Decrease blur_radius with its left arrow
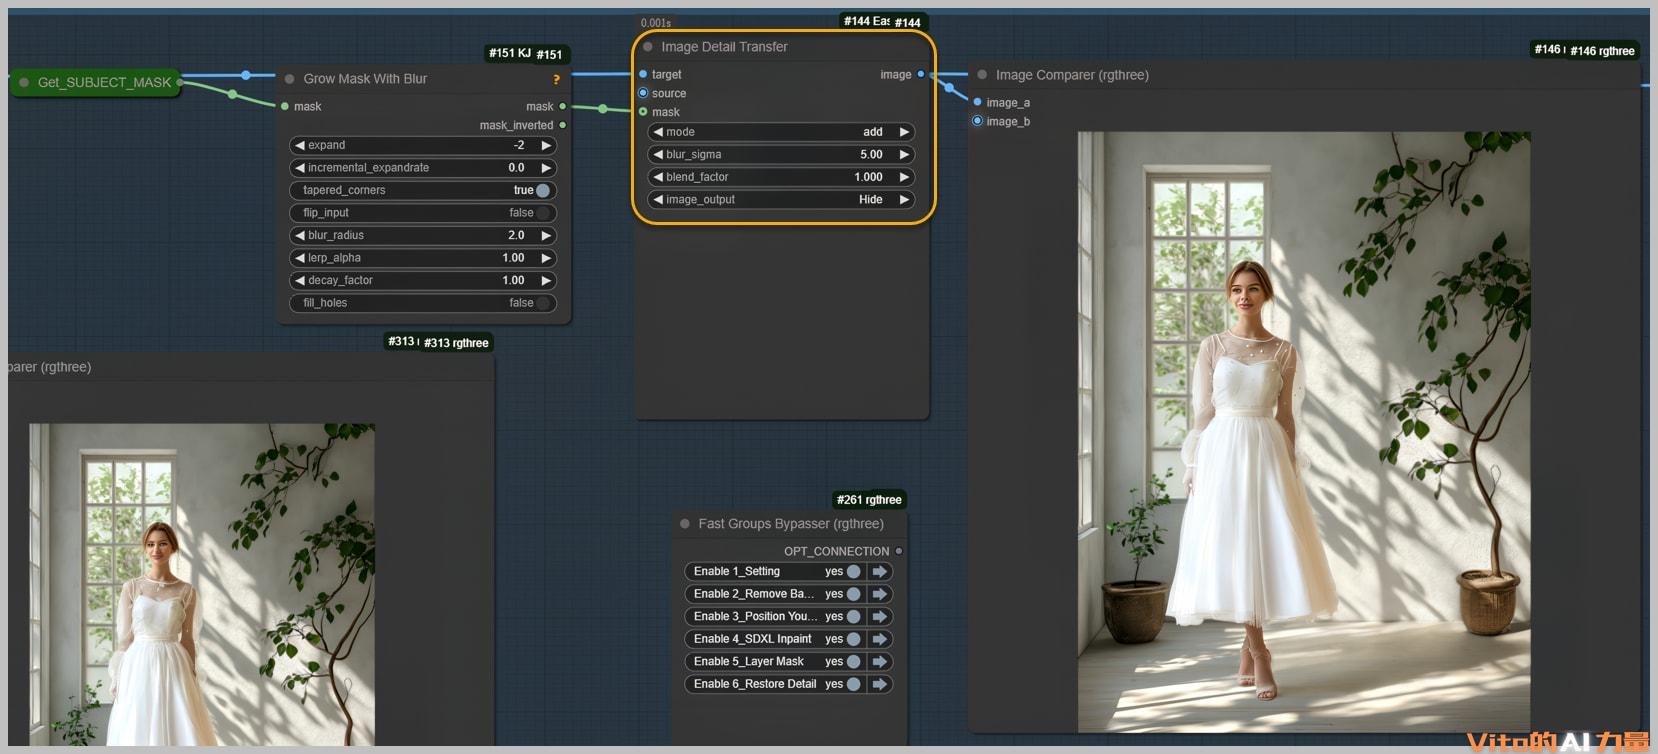 300,235
